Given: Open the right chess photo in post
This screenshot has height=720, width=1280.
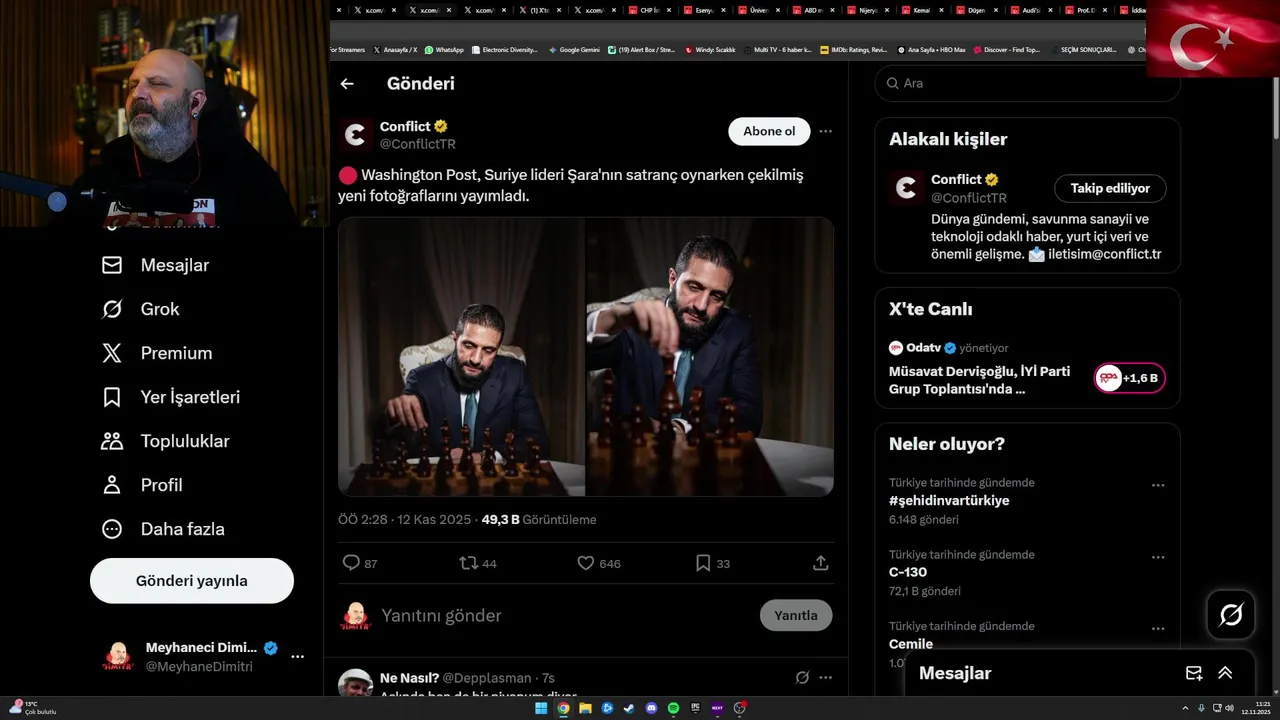Looking at the screenshot, I should [710, 357].
